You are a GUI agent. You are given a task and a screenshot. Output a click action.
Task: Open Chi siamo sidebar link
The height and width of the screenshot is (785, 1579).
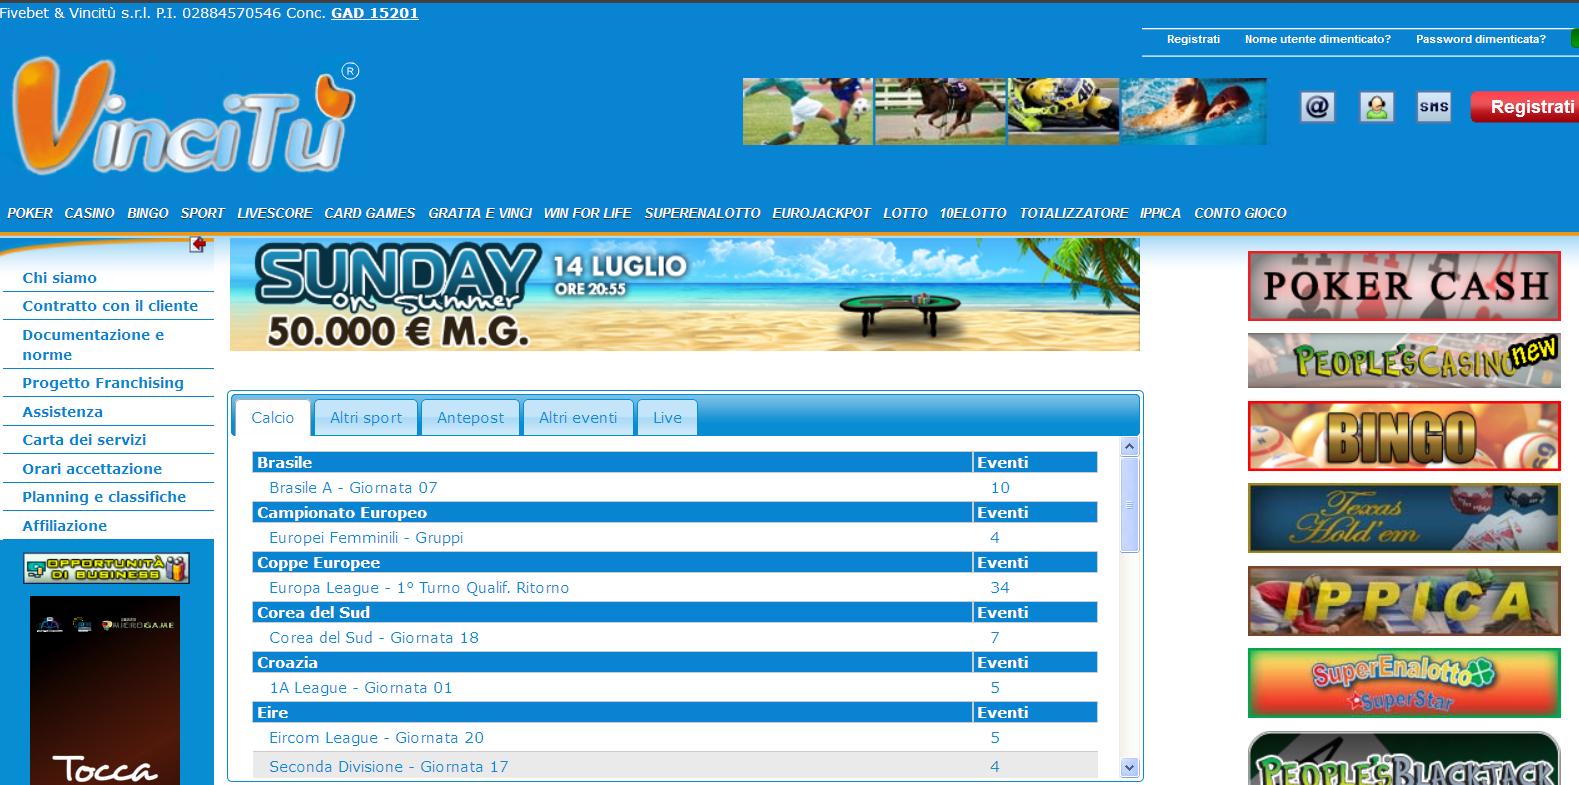click(60, 278)
